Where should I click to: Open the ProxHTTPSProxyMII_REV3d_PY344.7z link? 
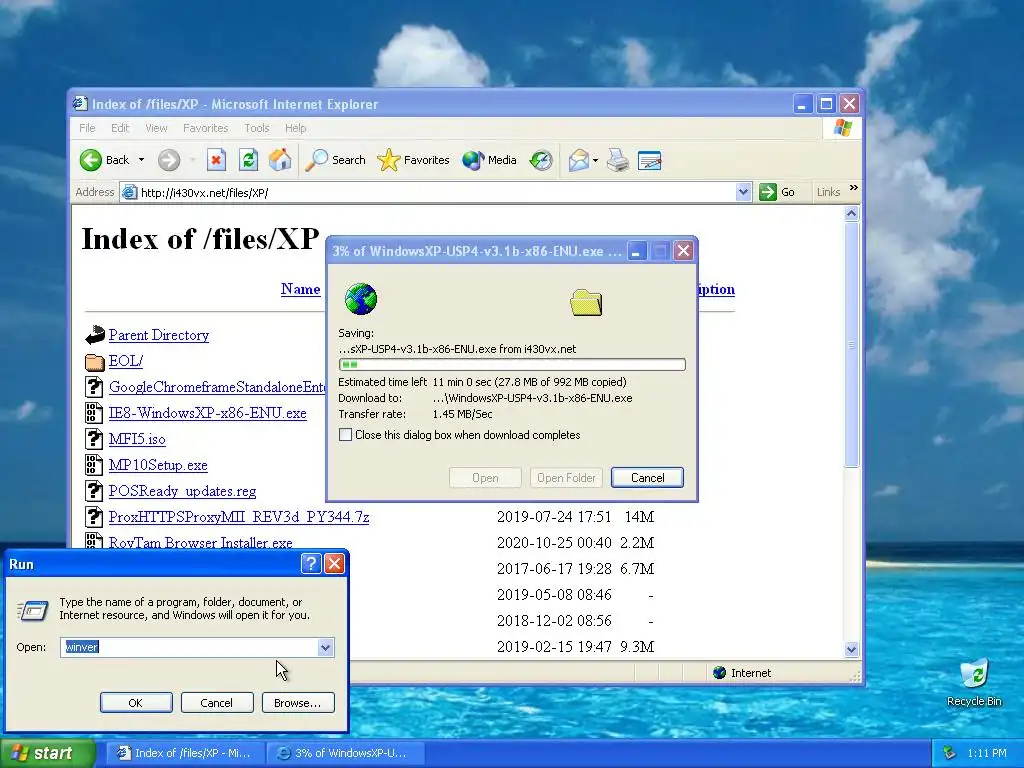click(238, 517)
